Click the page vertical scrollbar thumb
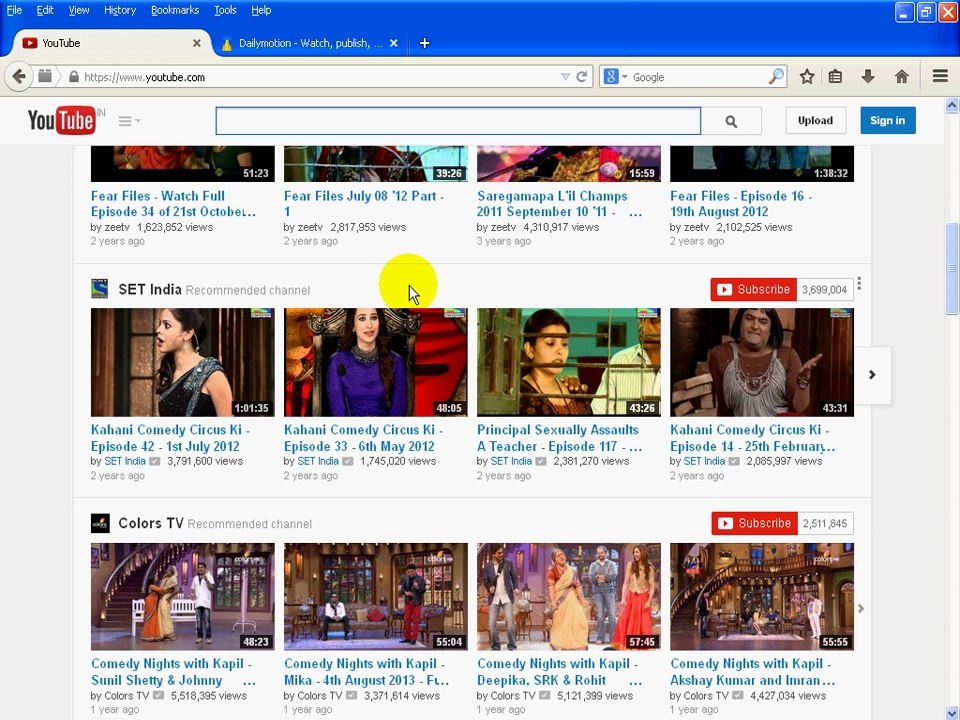This screenshot has width=960, height=720. point(952,269)
